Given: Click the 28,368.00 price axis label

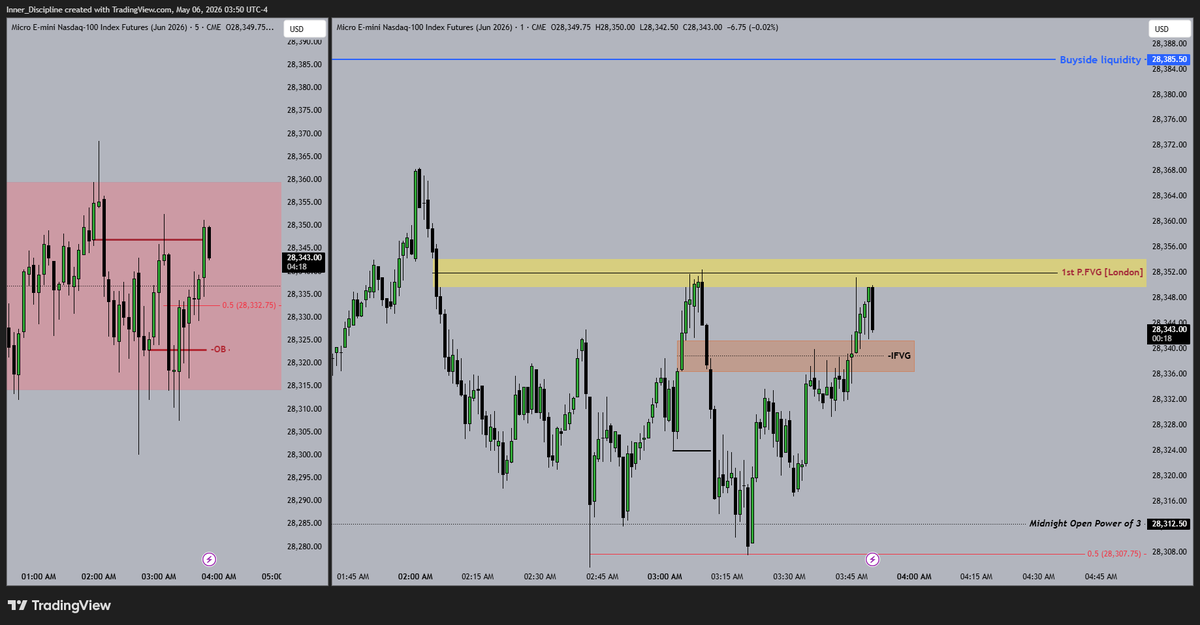Looking at the screenshot, I should pyautogui.click(x=1168, y=170).
